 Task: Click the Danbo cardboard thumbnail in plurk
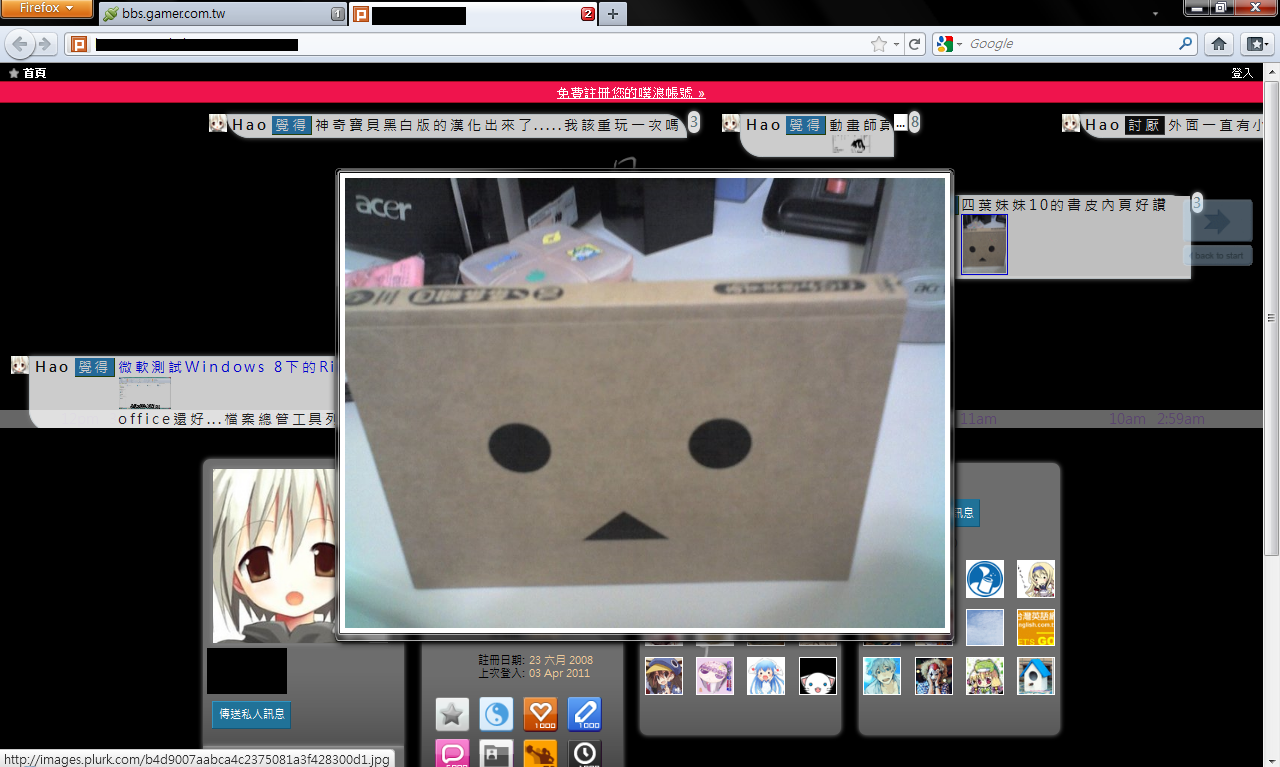(984, 244)
